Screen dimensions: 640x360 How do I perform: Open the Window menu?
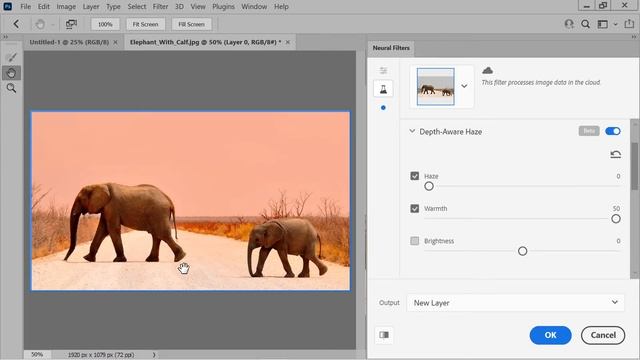click(x=254, y=7)
